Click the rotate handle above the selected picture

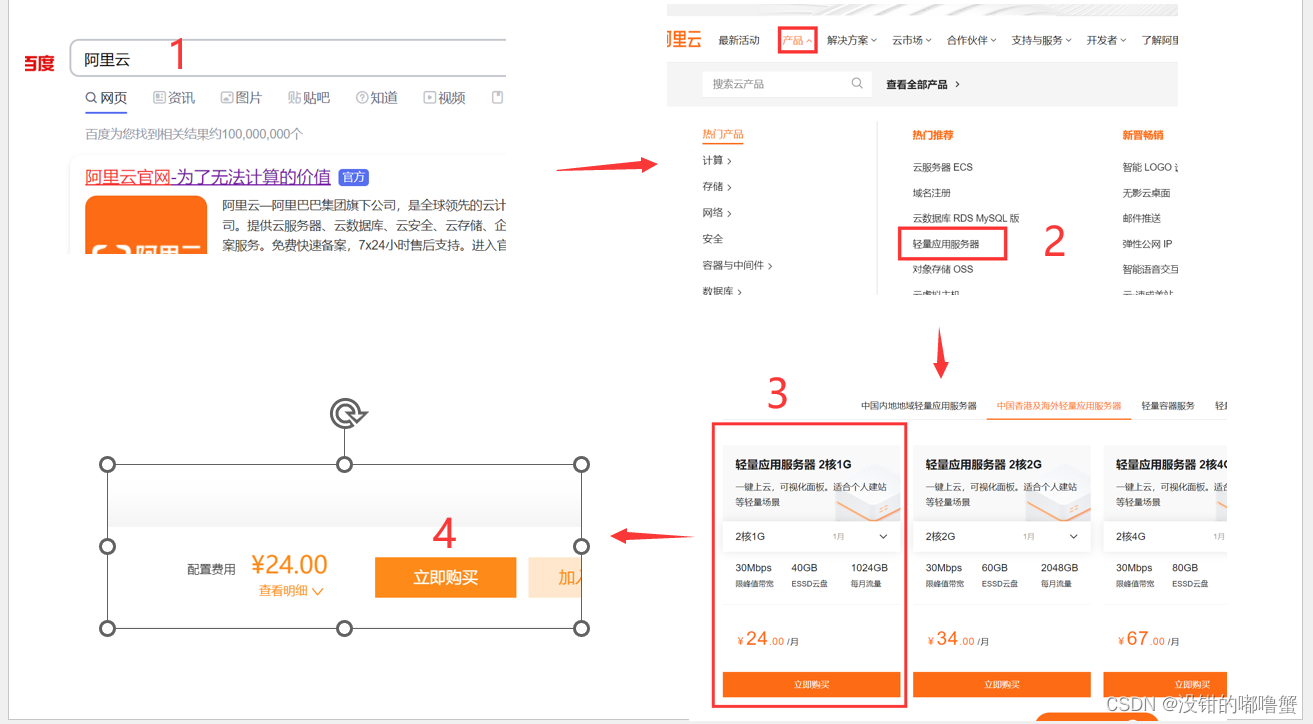(x=345, y=413)
